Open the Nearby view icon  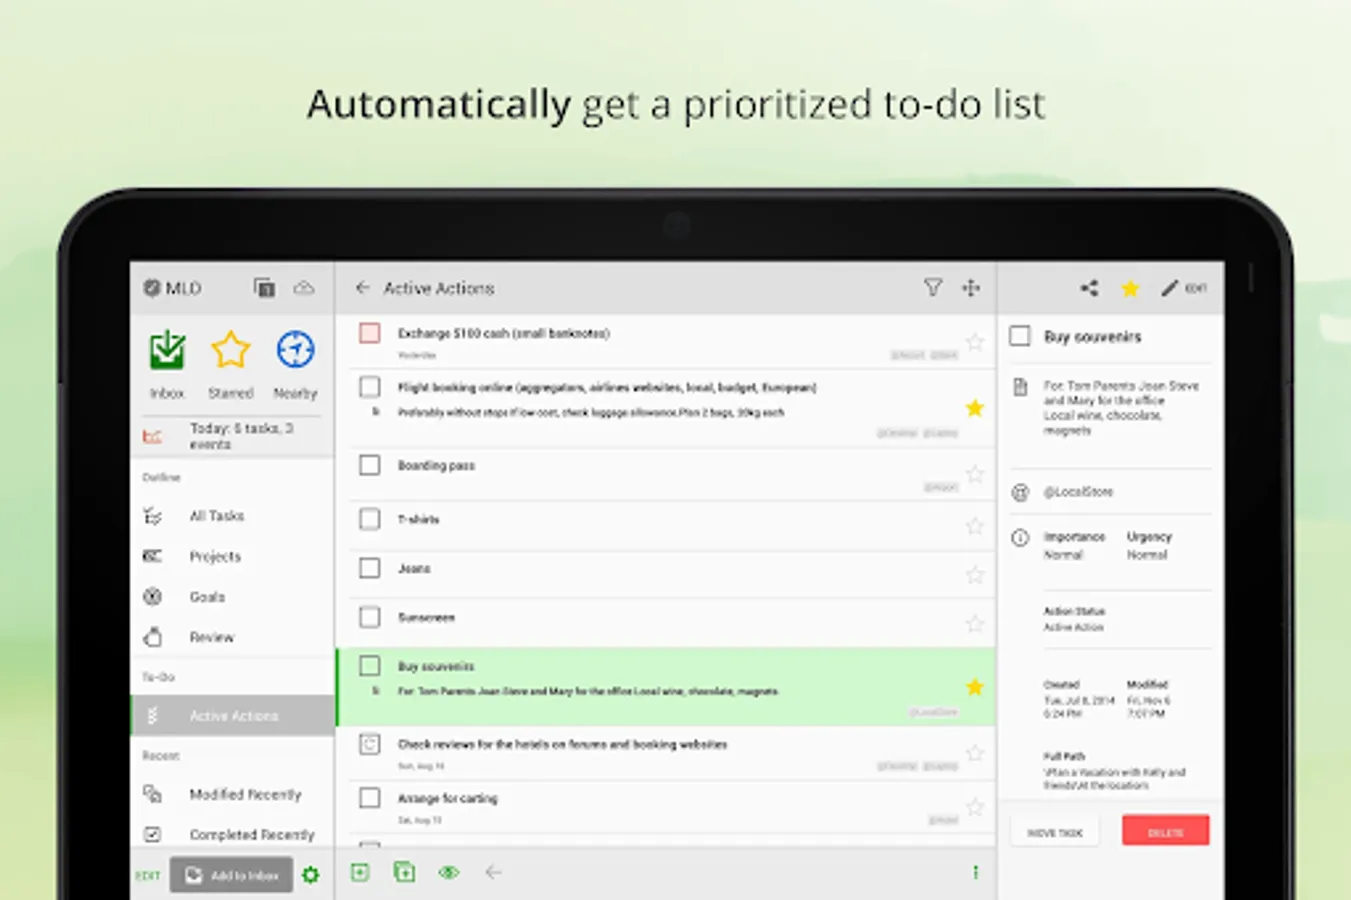[295, 350]
